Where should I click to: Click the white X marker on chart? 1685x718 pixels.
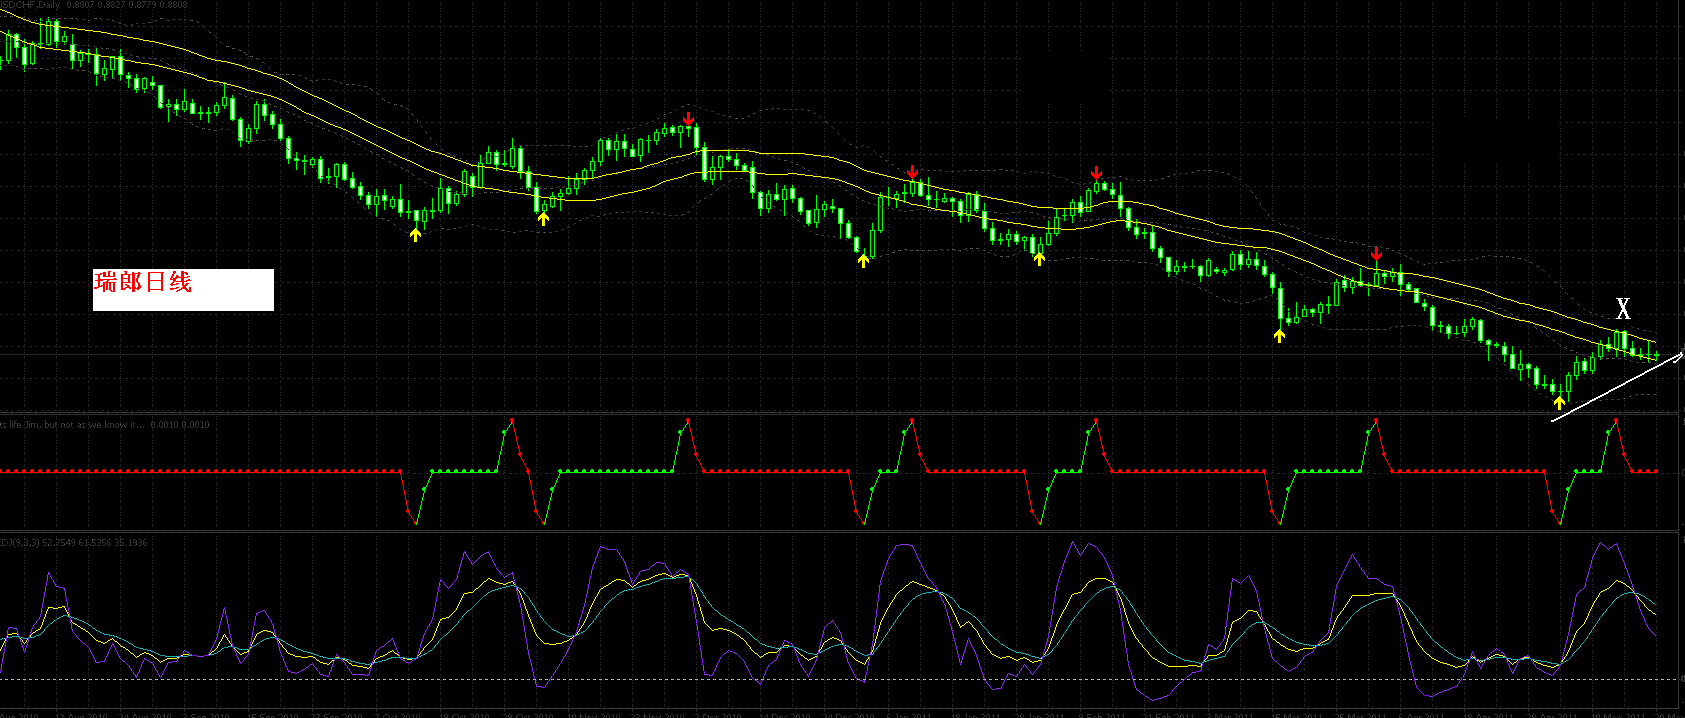[x=1623, y=308]
